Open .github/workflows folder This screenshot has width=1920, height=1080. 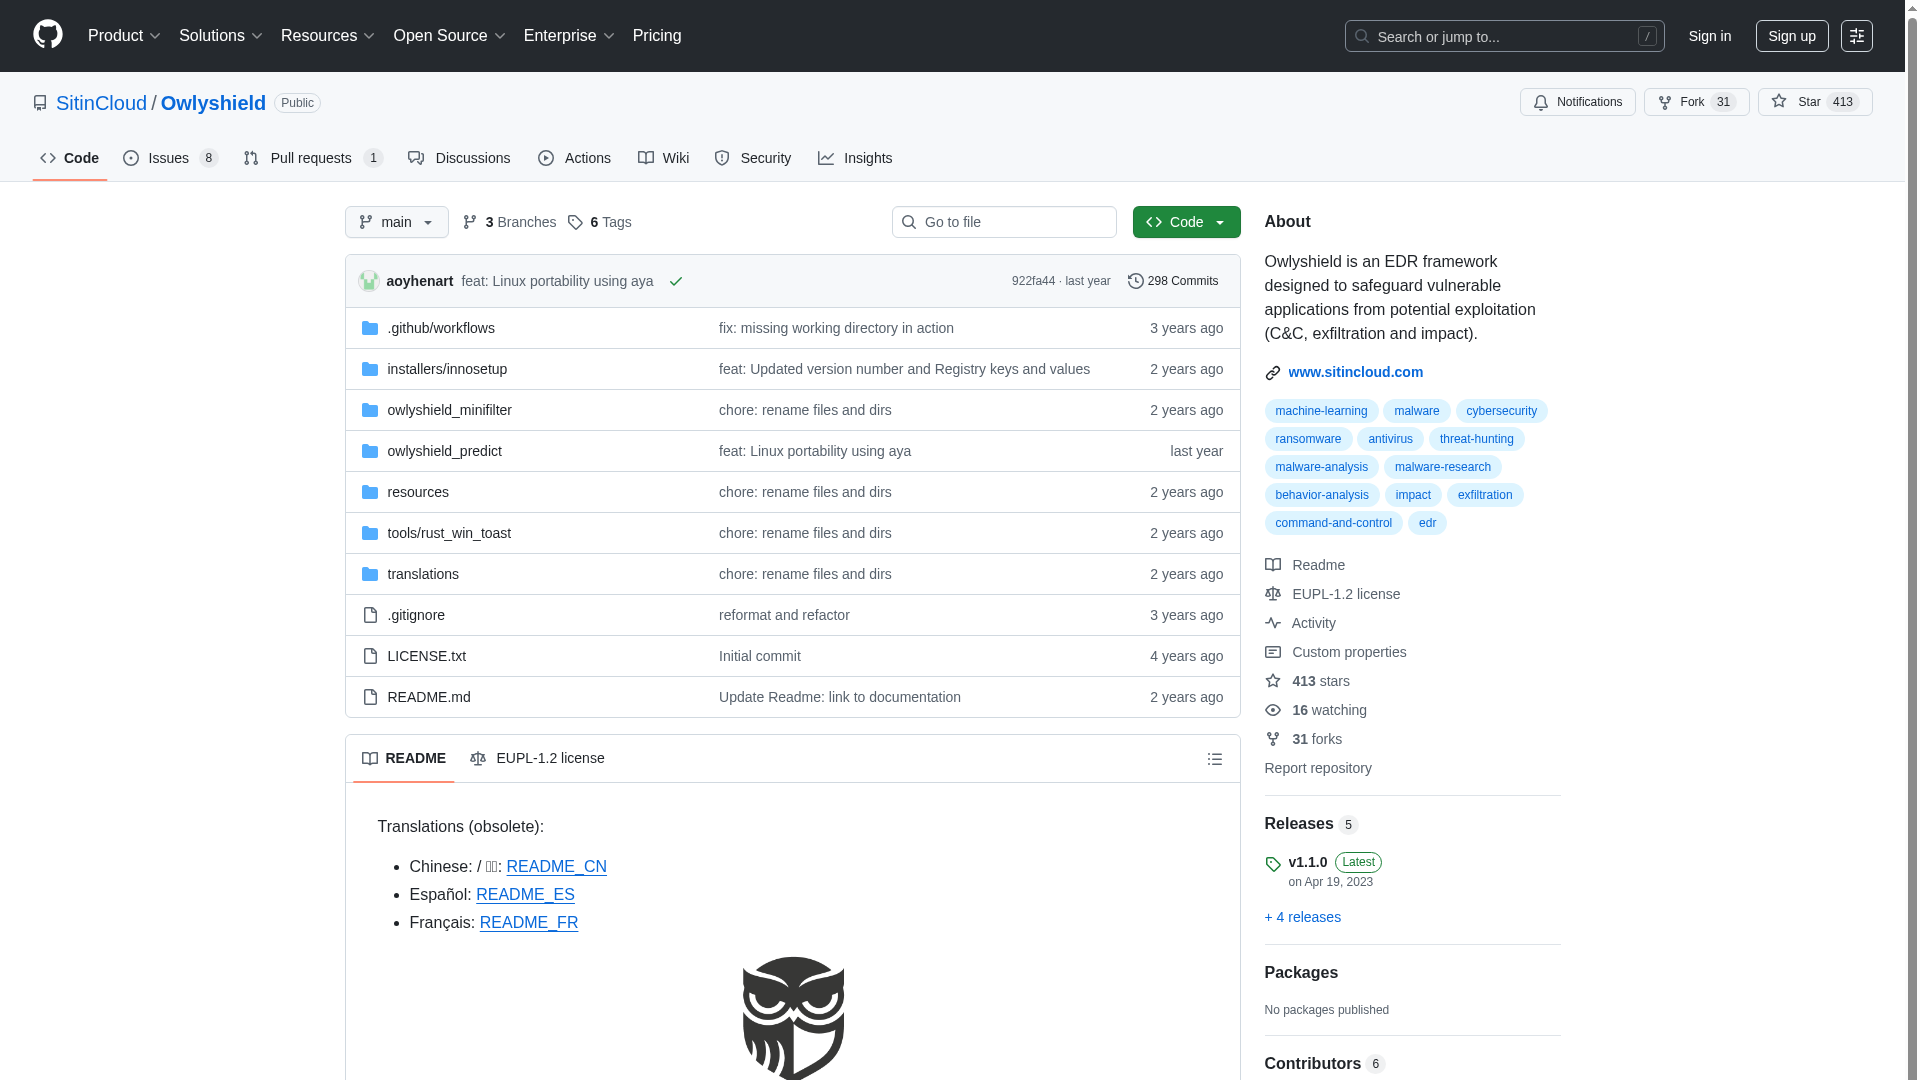click(x=441, y=328)
